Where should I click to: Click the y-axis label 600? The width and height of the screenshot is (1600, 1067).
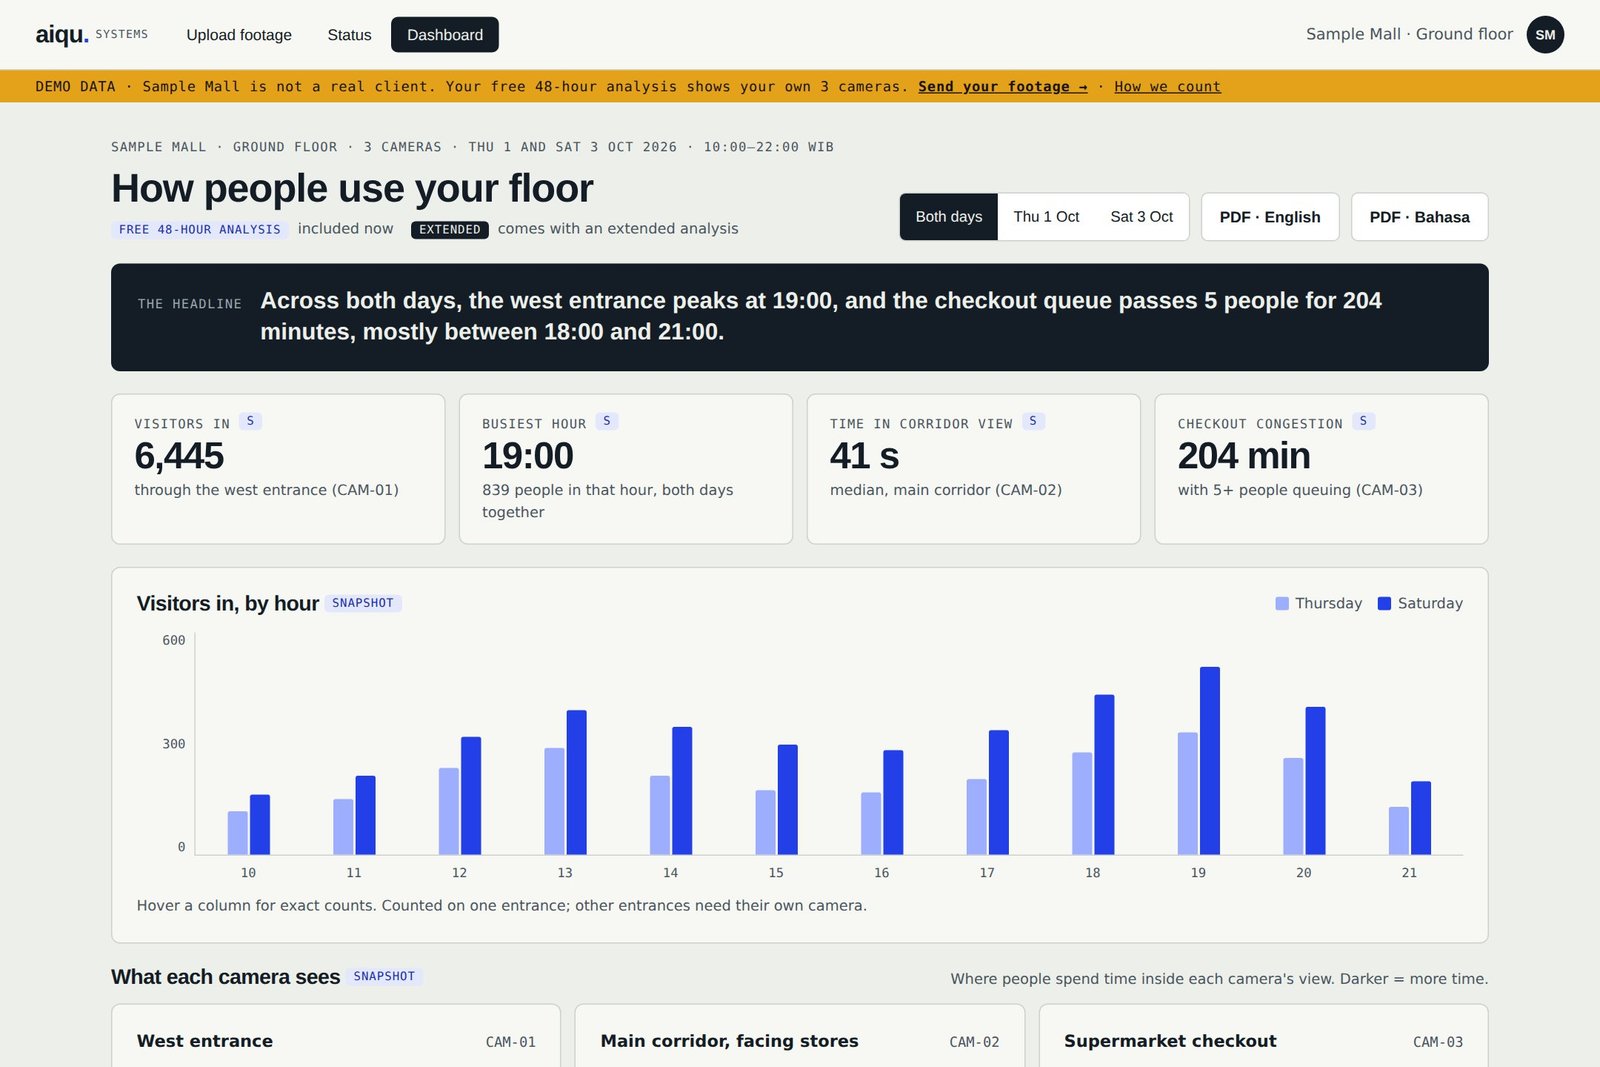click(174, 640)
